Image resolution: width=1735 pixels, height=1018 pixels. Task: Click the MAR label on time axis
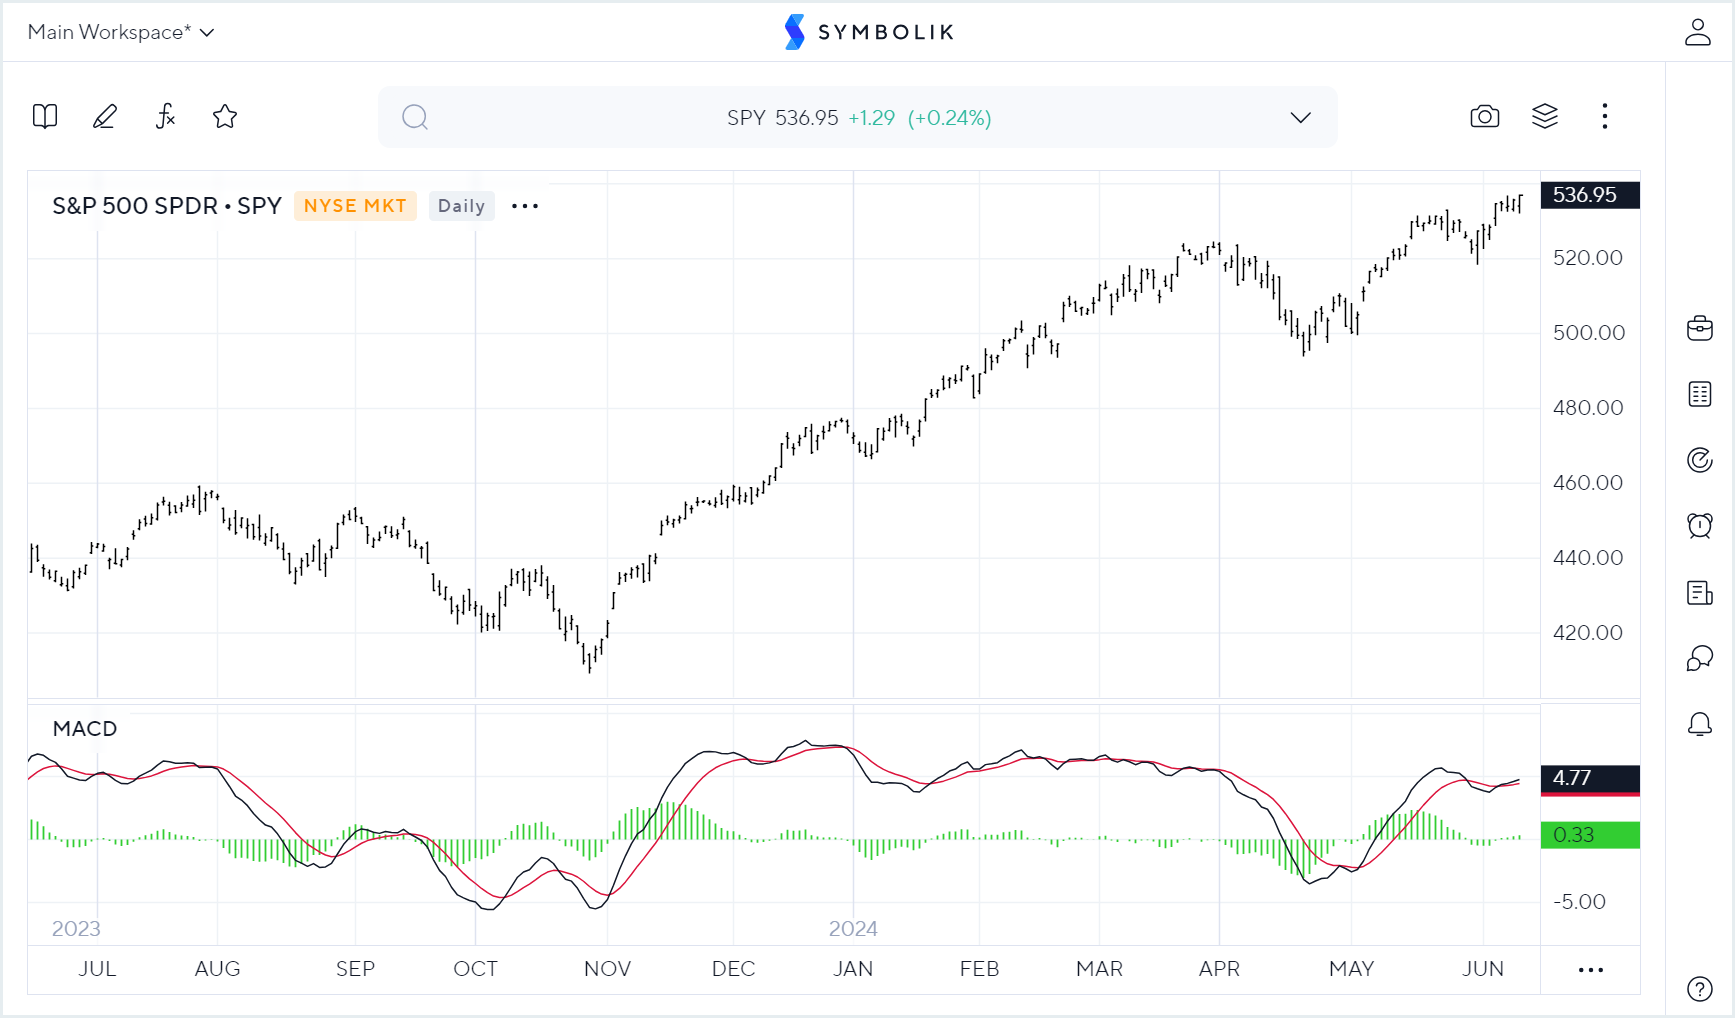[x=1099, y=969]
